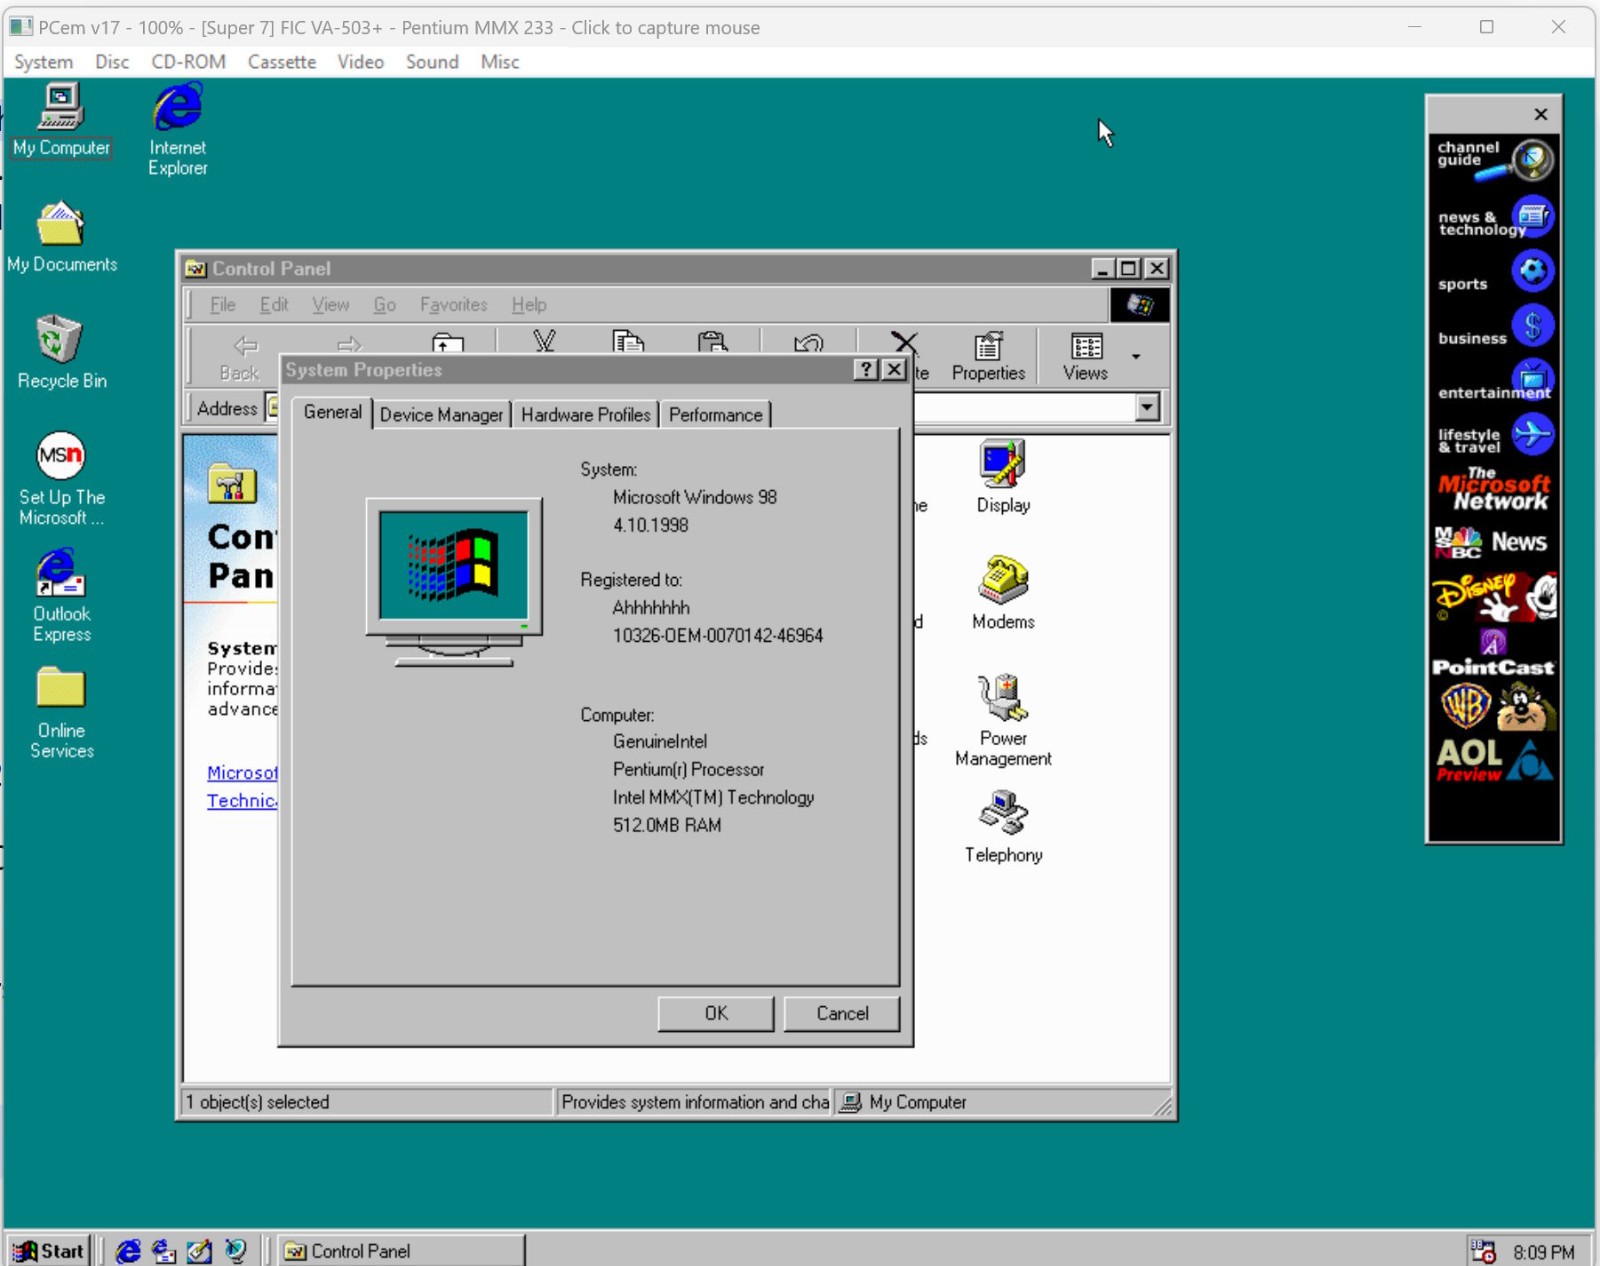The image size is (1600, 1266).
Task: Launch Internet Explorer from desktop
Action: [178, 130]
